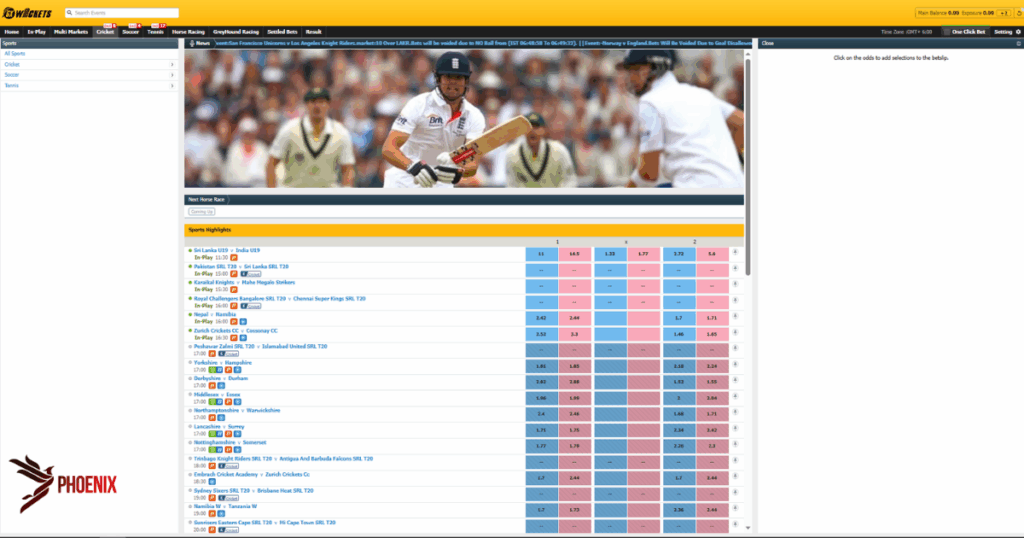1024x538 pixels.
Task: Pin the Yorkshire v Hampshire match
Action: click(x=735, y=364)
